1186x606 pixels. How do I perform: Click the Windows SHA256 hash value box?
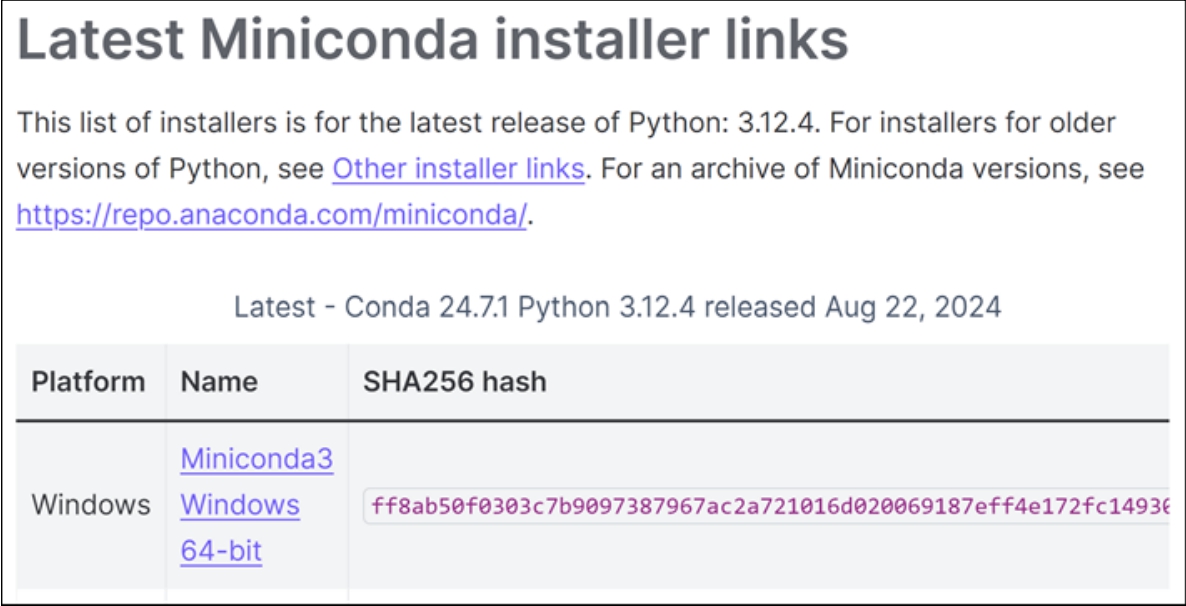[766, 505]
